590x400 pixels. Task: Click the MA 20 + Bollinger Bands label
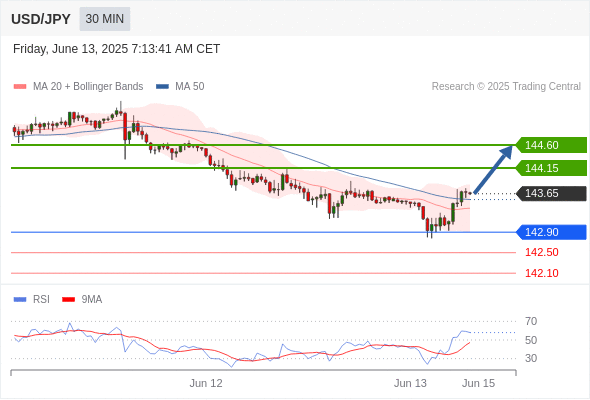pyautogui.click(x=88, y=87)
